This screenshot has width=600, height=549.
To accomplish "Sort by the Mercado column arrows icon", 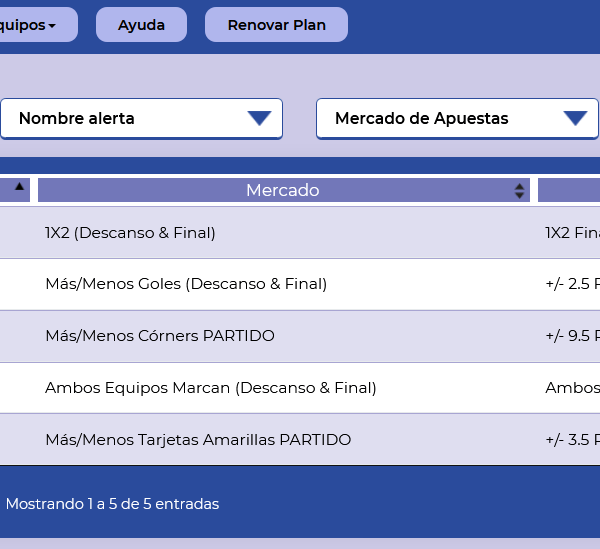I will pos(520,190).
